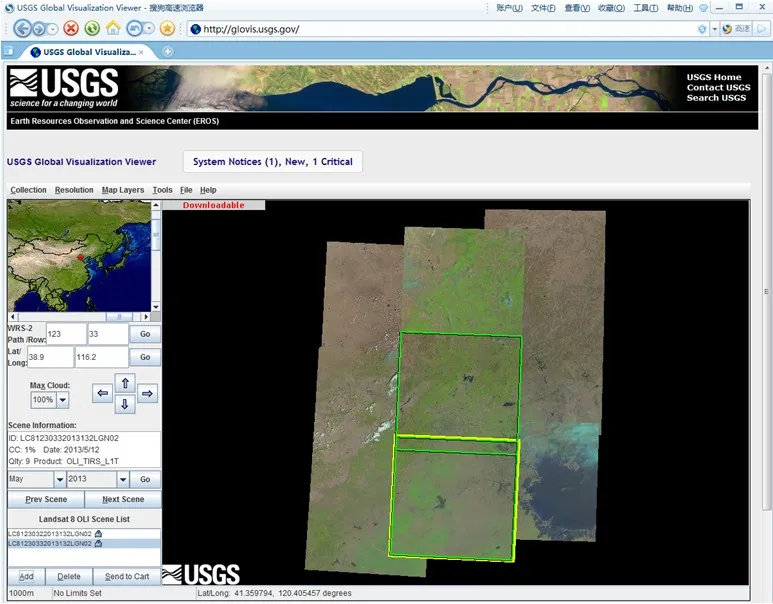This screenshot has height=604, width=773.
Task: Open the Resolution menu
Action: pos(74,190)
